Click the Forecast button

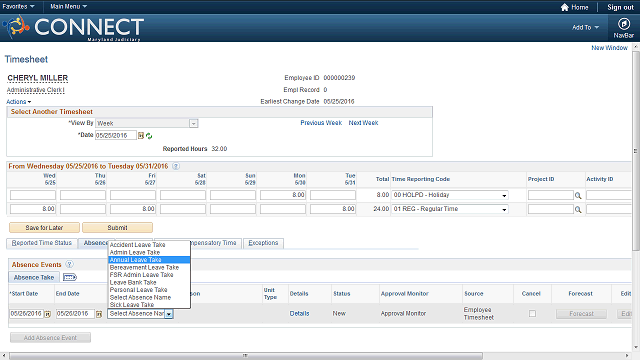[x=581, y=314]
